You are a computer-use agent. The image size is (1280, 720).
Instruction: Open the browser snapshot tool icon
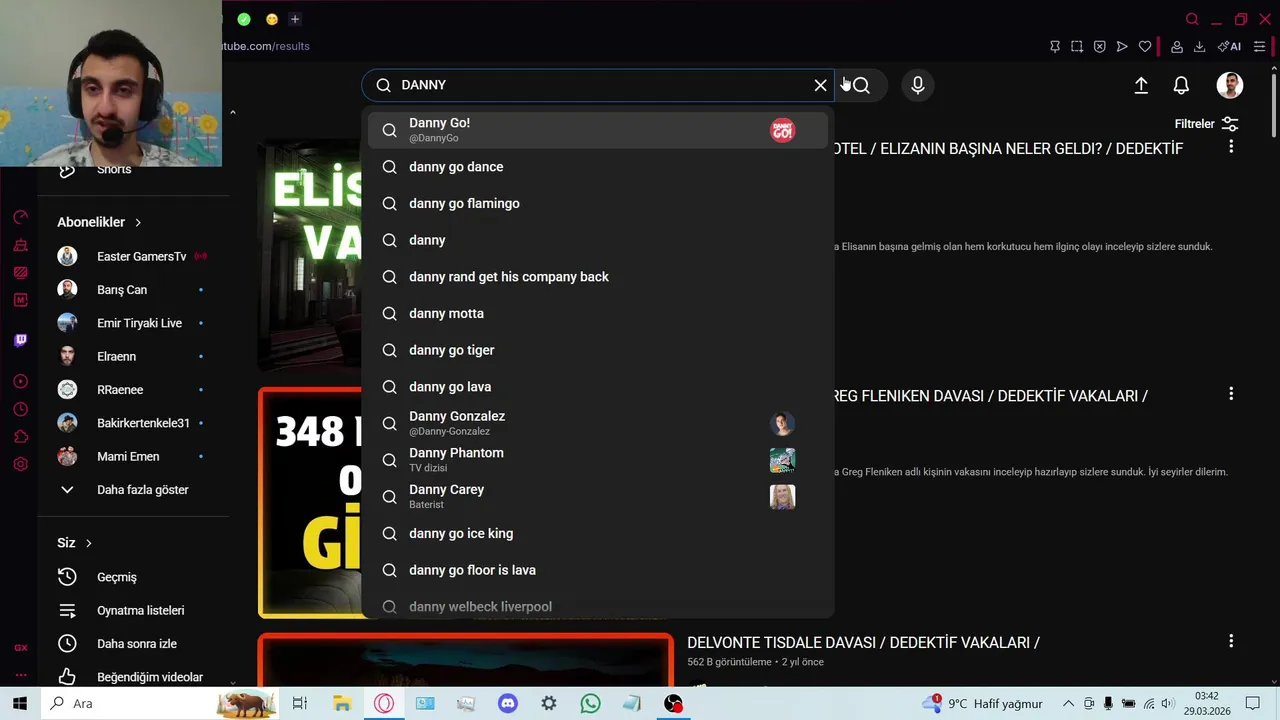click(x=1077, y=46)
